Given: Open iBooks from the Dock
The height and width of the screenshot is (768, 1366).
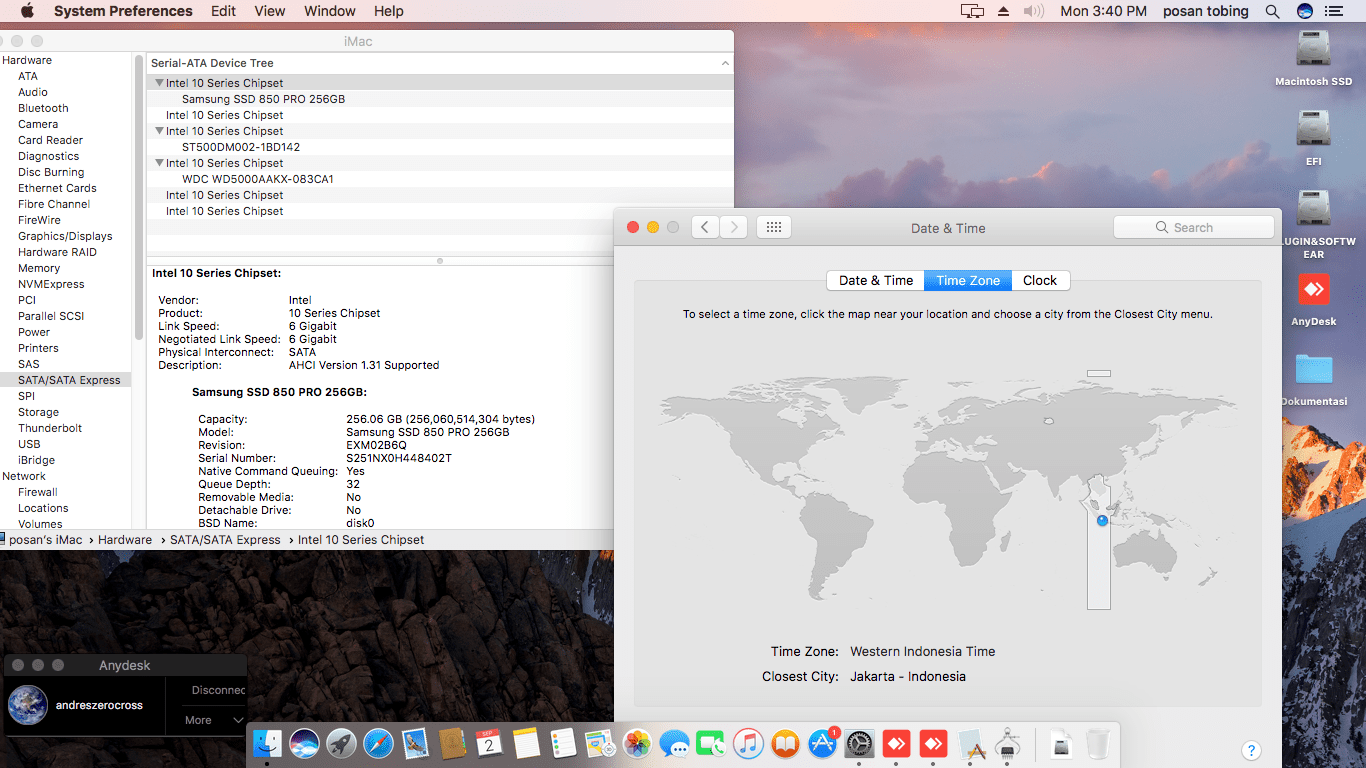Looking at the screenshot, I should (785, 743).
